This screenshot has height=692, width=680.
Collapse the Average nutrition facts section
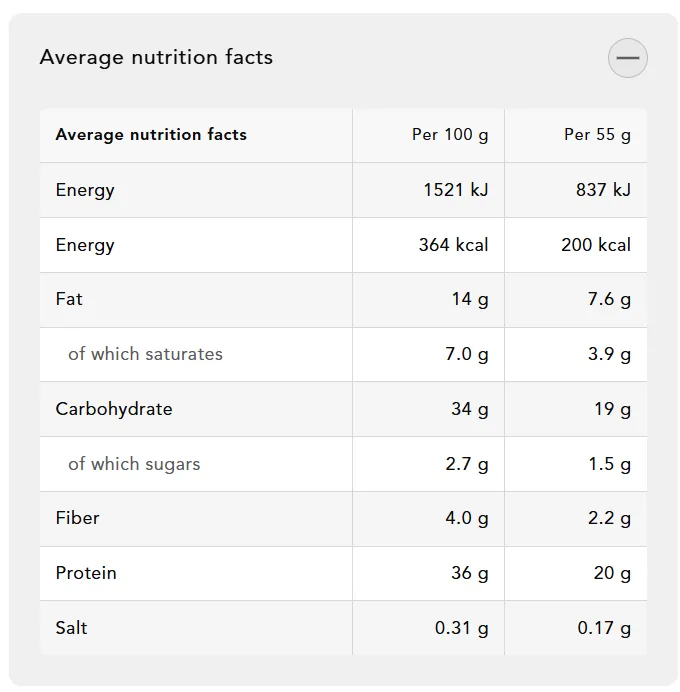point(627,58)
